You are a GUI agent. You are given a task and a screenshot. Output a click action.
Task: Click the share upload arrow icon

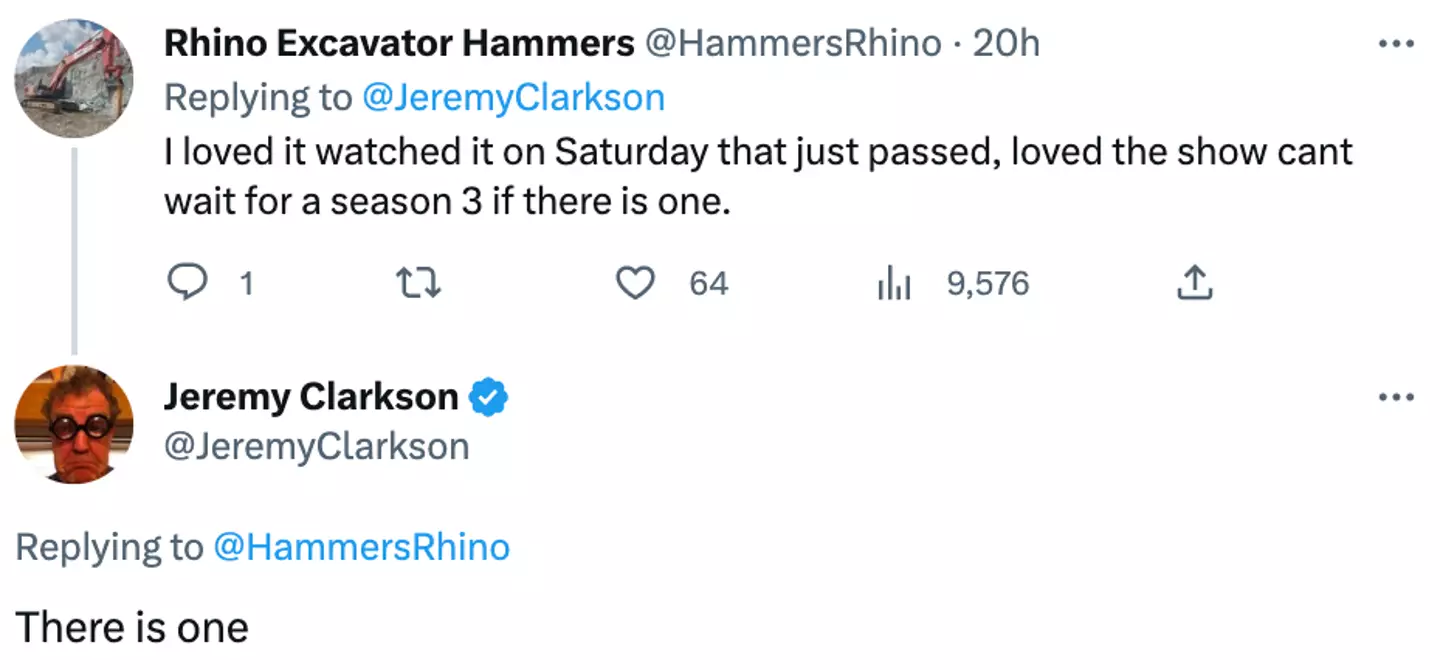[x=1195, y=285]
